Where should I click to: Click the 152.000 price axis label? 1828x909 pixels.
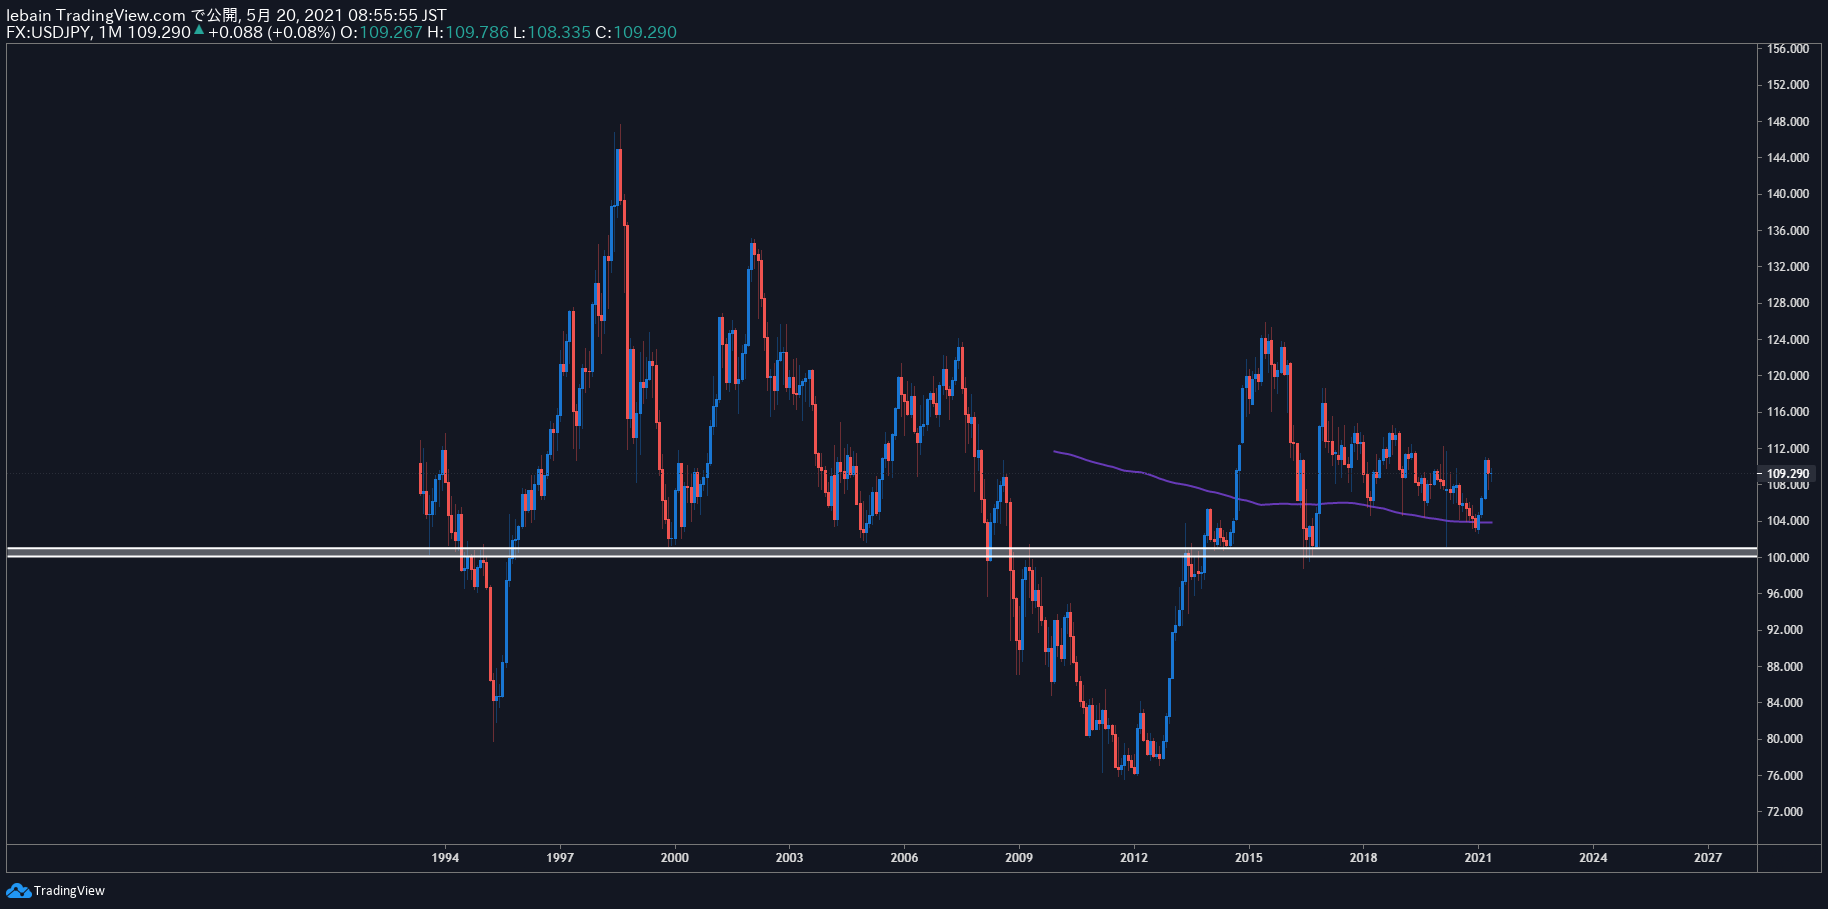pyautogui.click(x=1788, y=85)
